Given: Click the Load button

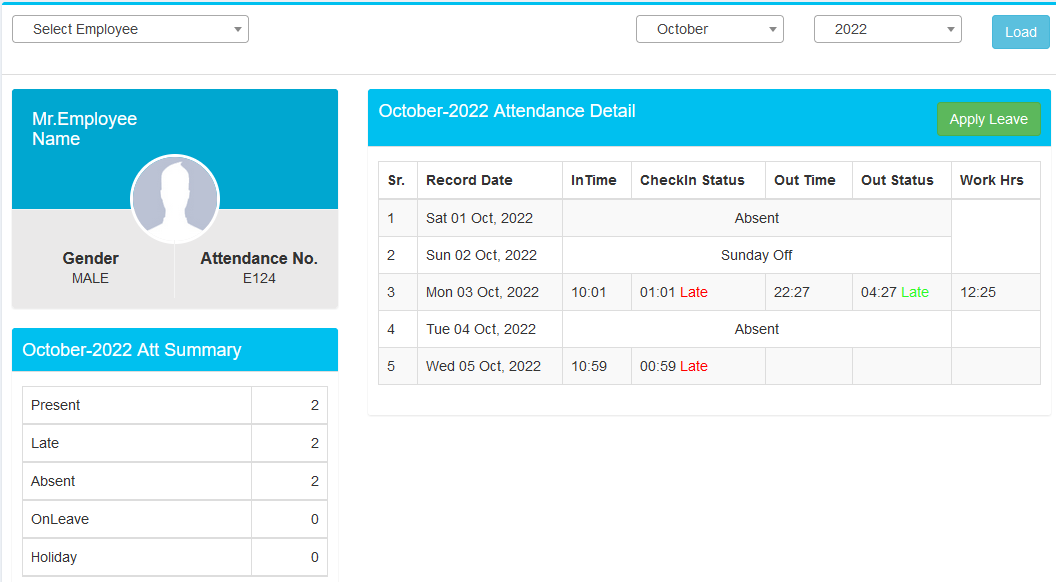Looking at the screenshot, I should pyautogui.click(x=1020, y=32).
